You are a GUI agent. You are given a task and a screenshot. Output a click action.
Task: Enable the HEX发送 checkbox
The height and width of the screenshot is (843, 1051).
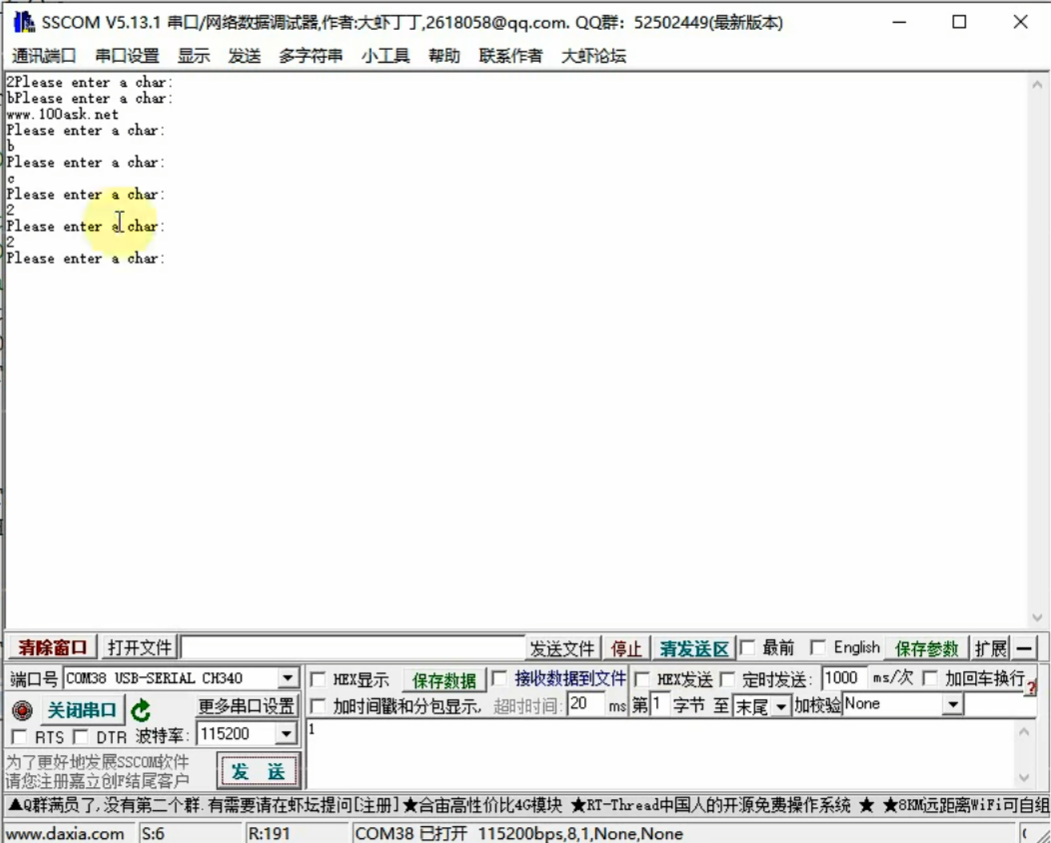(641, 679)
